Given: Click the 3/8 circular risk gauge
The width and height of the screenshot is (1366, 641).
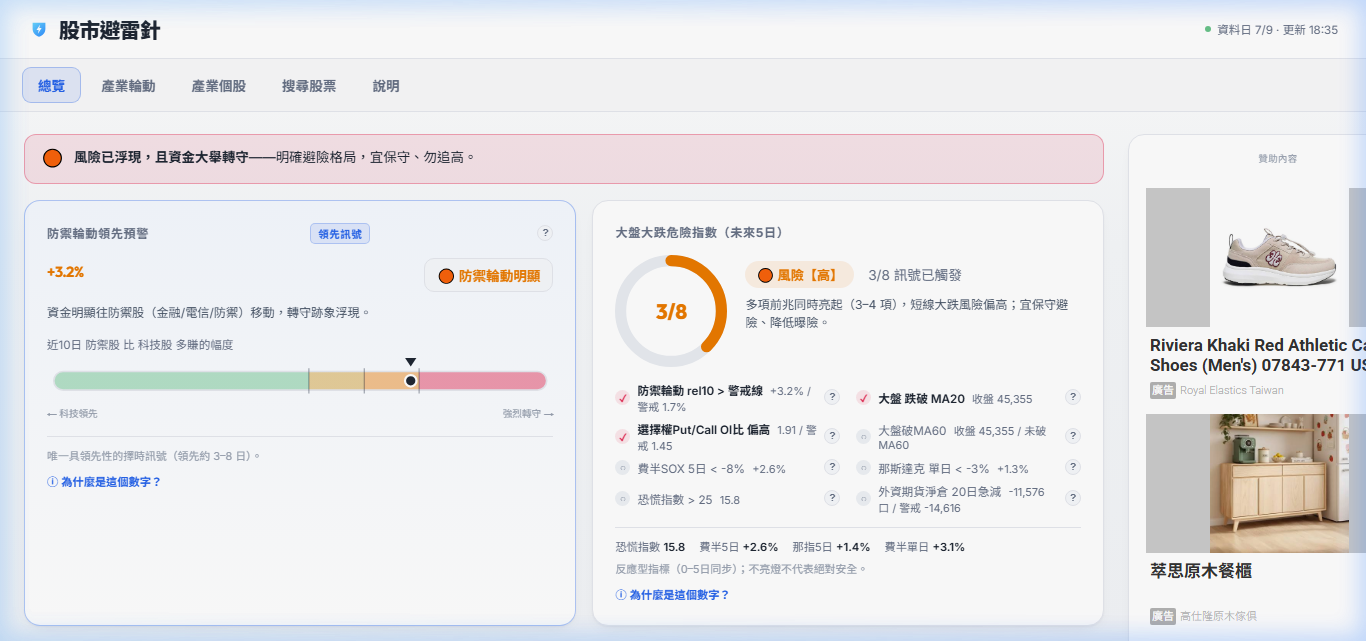Looking at the screenshot, I should [671, 311].
